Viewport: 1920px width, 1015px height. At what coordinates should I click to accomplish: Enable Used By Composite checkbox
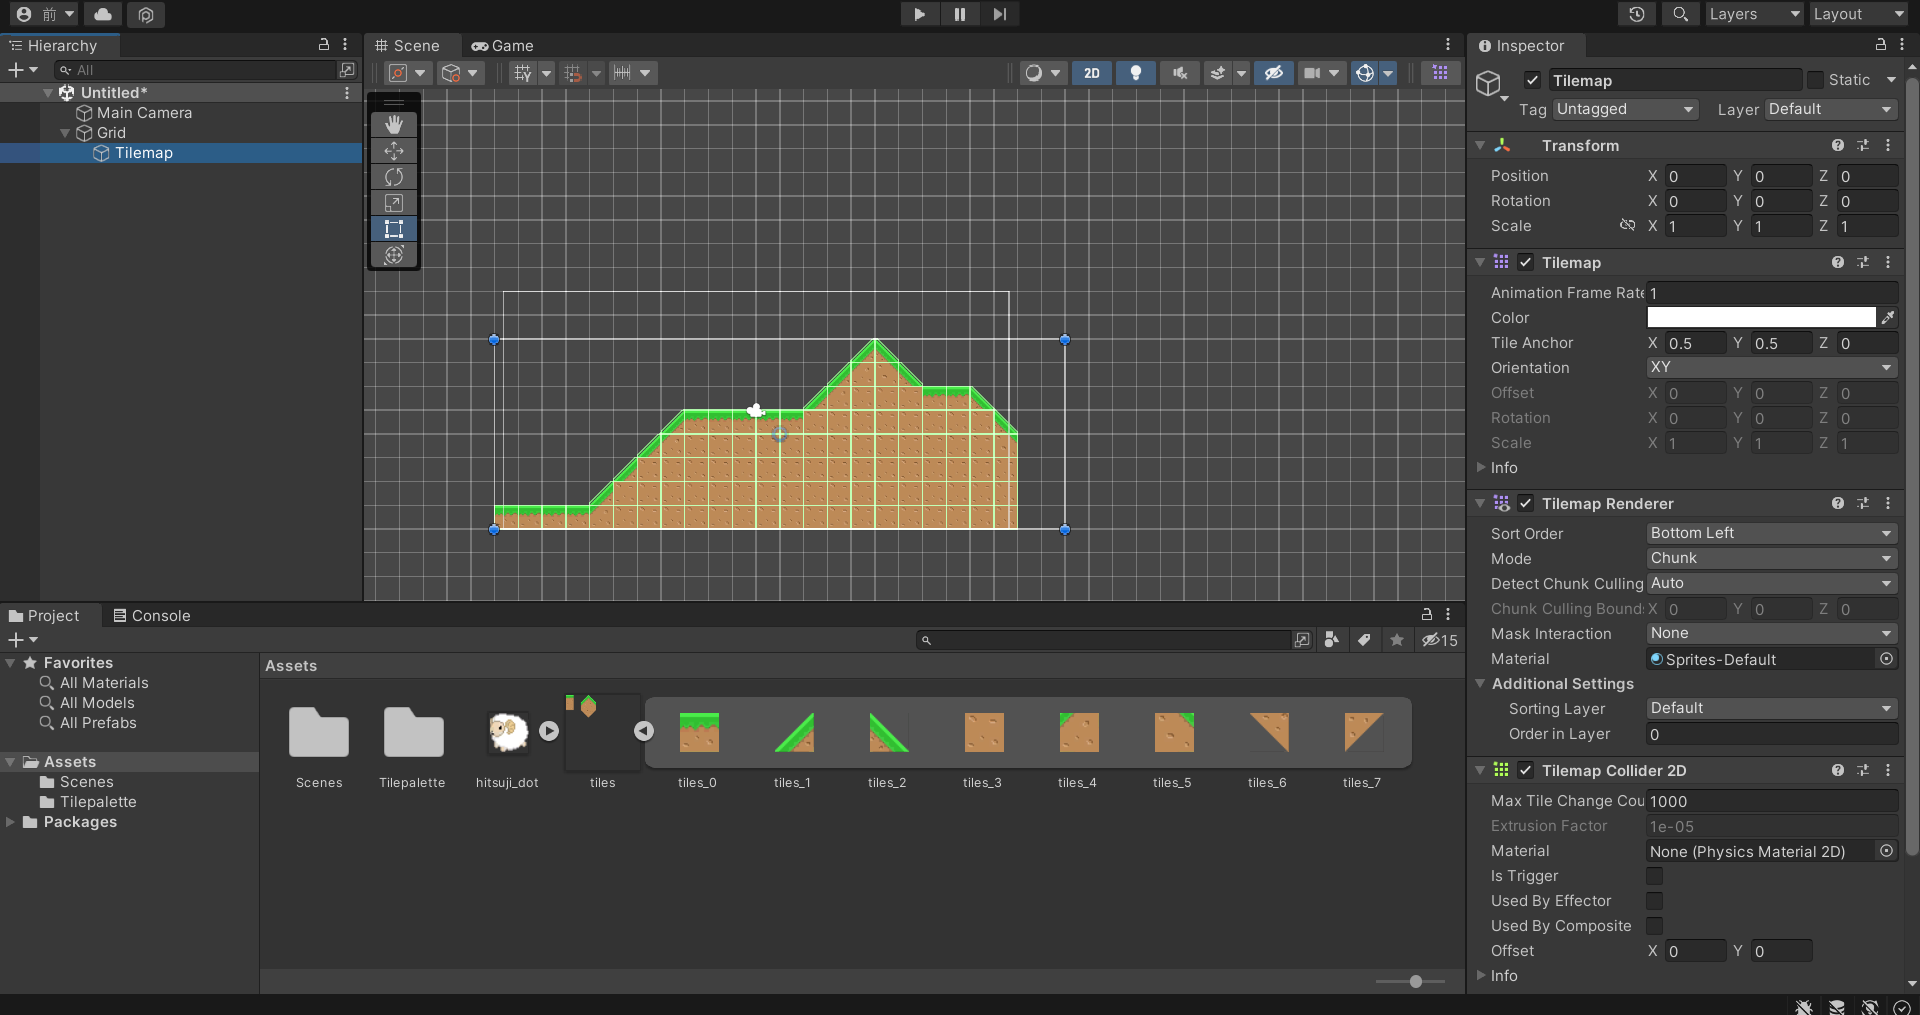[1655, 926]
